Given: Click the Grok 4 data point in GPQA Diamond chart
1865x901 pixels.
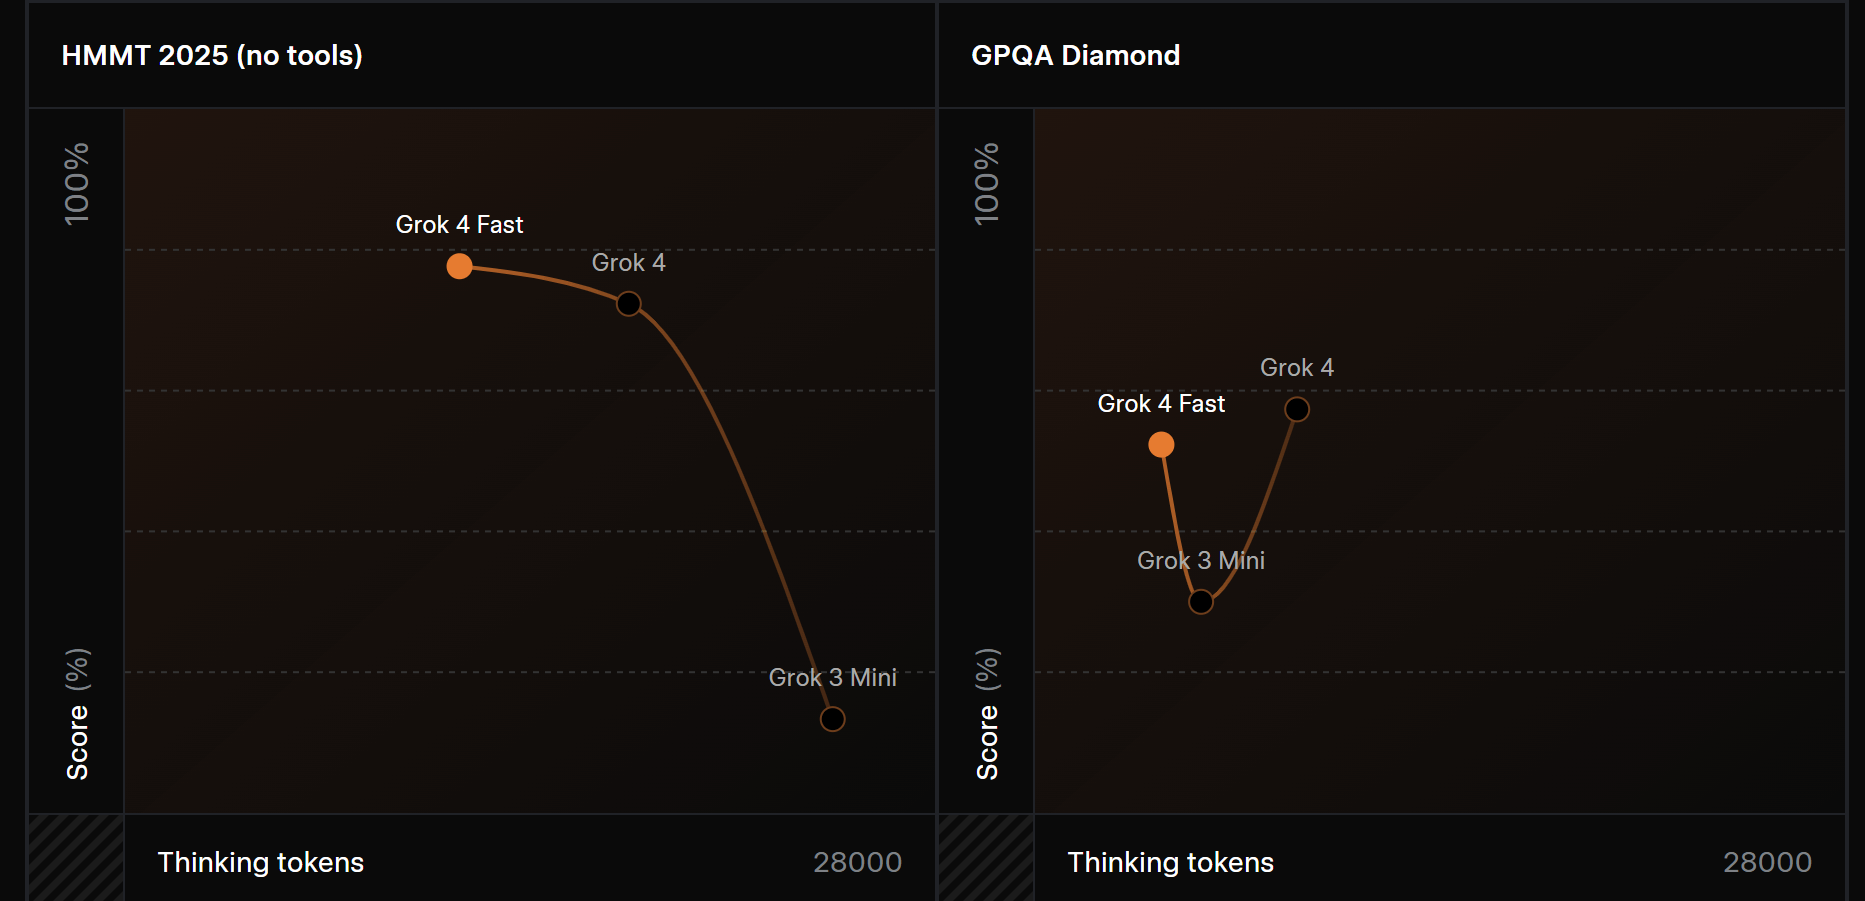Looking at the screenshot, I should point(1297,409).
